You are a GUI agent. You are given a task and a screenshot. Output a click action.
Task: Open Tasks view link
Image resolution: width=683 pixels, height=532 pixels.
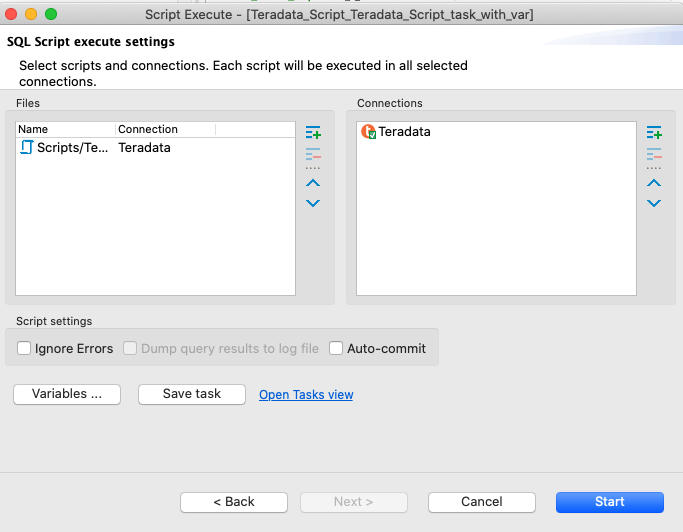tap(306, 395)
